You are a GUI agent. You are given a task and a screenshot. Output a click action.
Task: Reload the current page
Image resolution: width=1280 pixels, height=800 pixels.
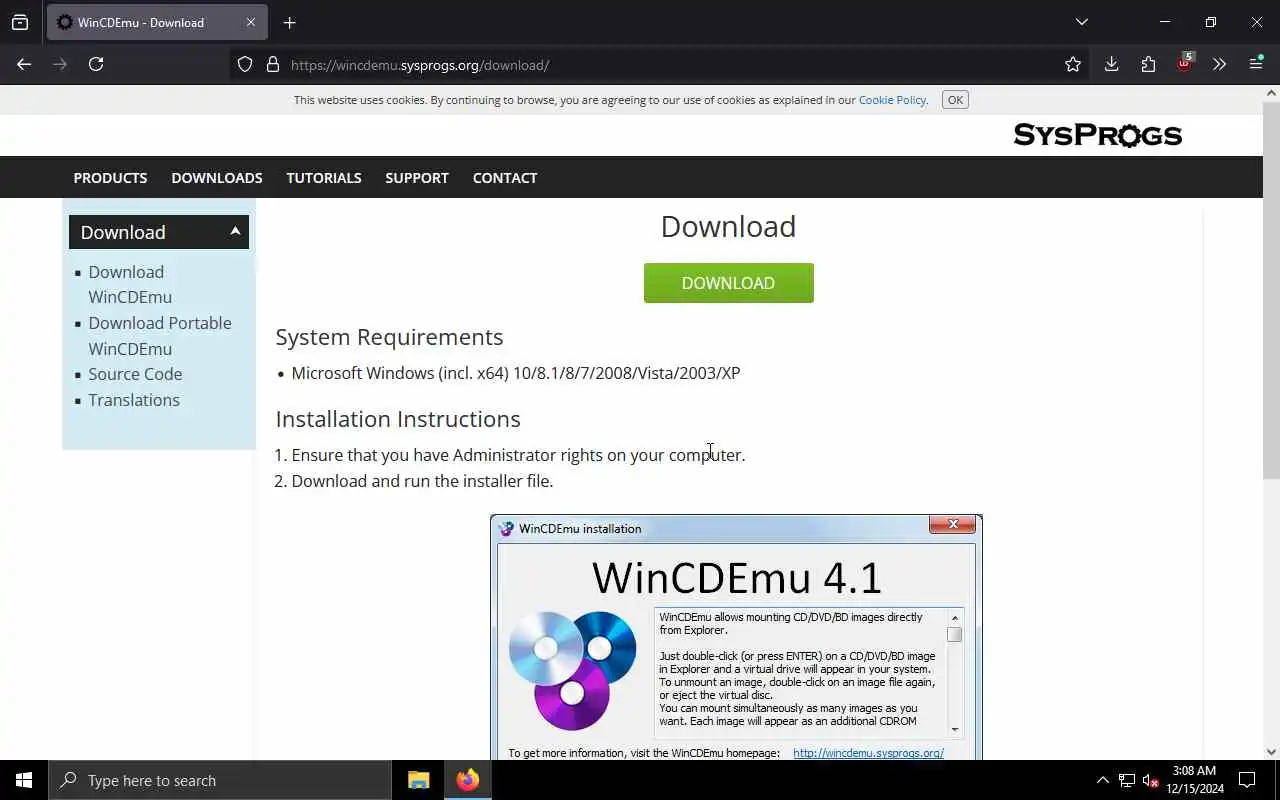click(x=96, y=64)
